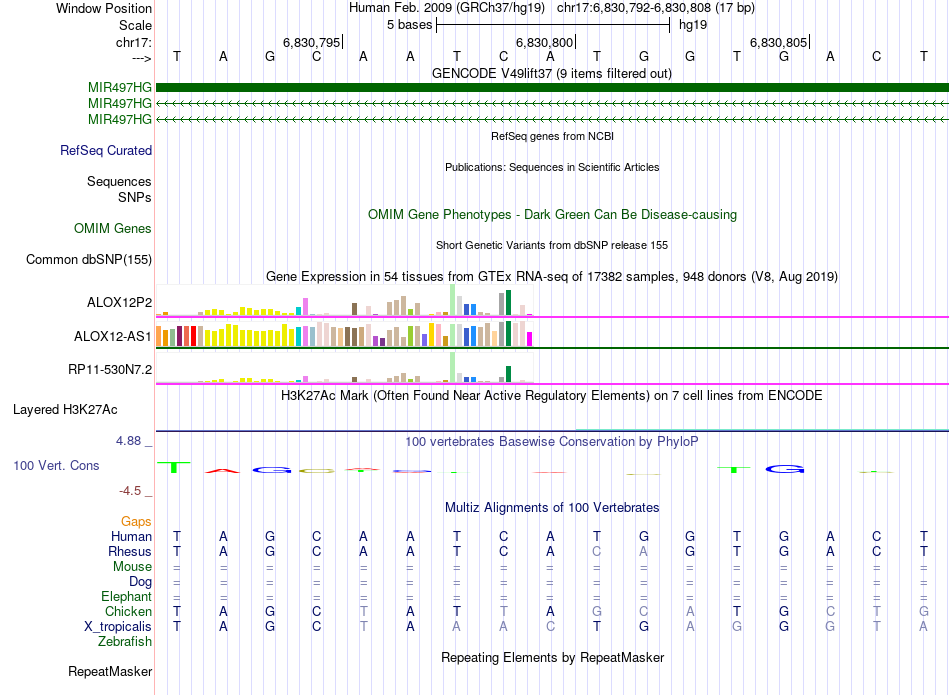Screen dimensions: 950x695
Task: Click the 100 Vert. Cons label
Action: tap(56, 465)
